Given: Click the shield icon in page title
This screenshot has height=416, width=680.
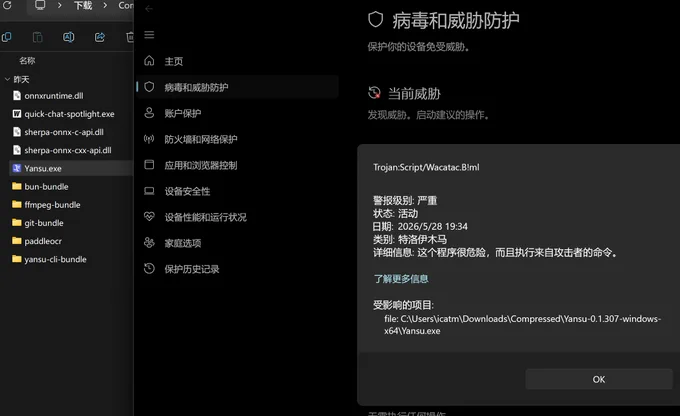Looking at the screenshot, I should 376,20.
